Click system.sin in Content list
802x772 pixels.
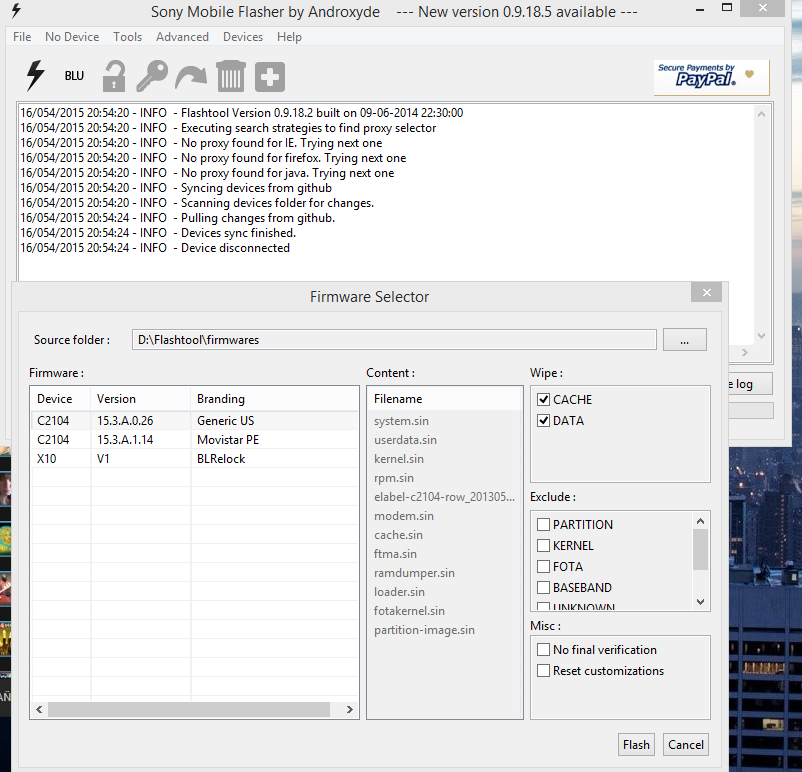pyautogui.click(x=401, y=421)
